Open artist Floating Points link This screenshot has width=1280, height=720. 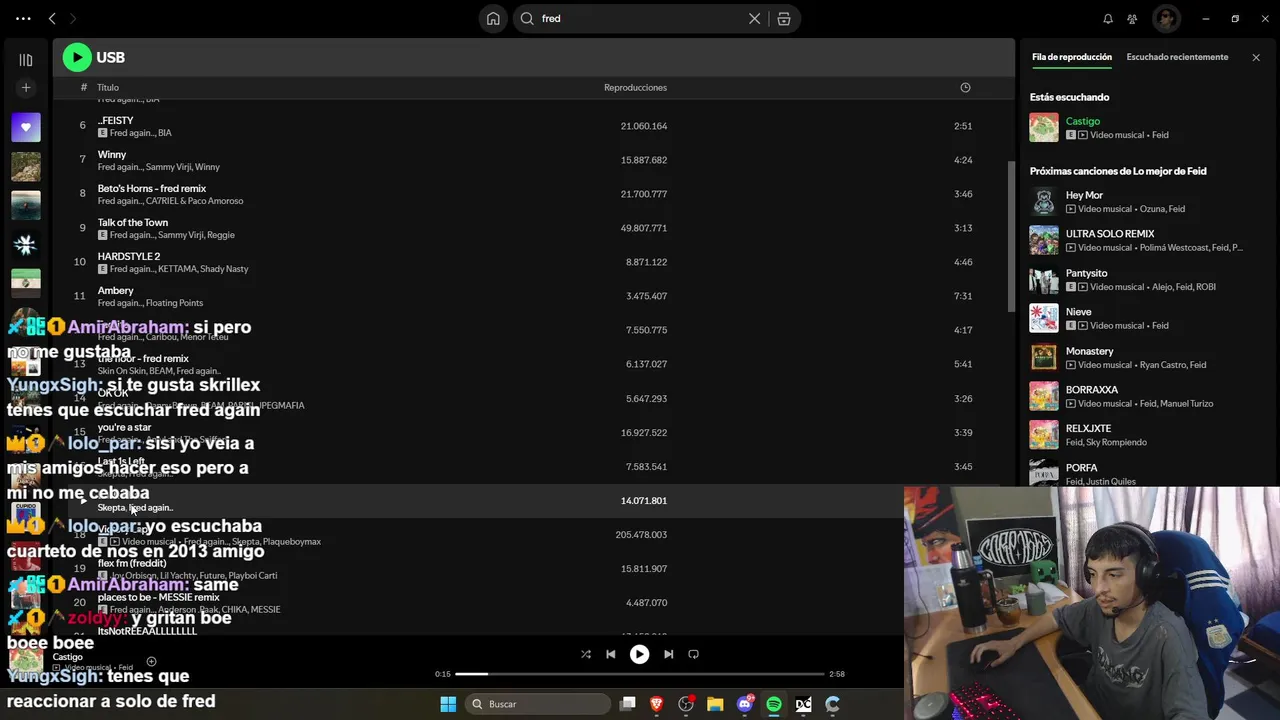(175, 303)
